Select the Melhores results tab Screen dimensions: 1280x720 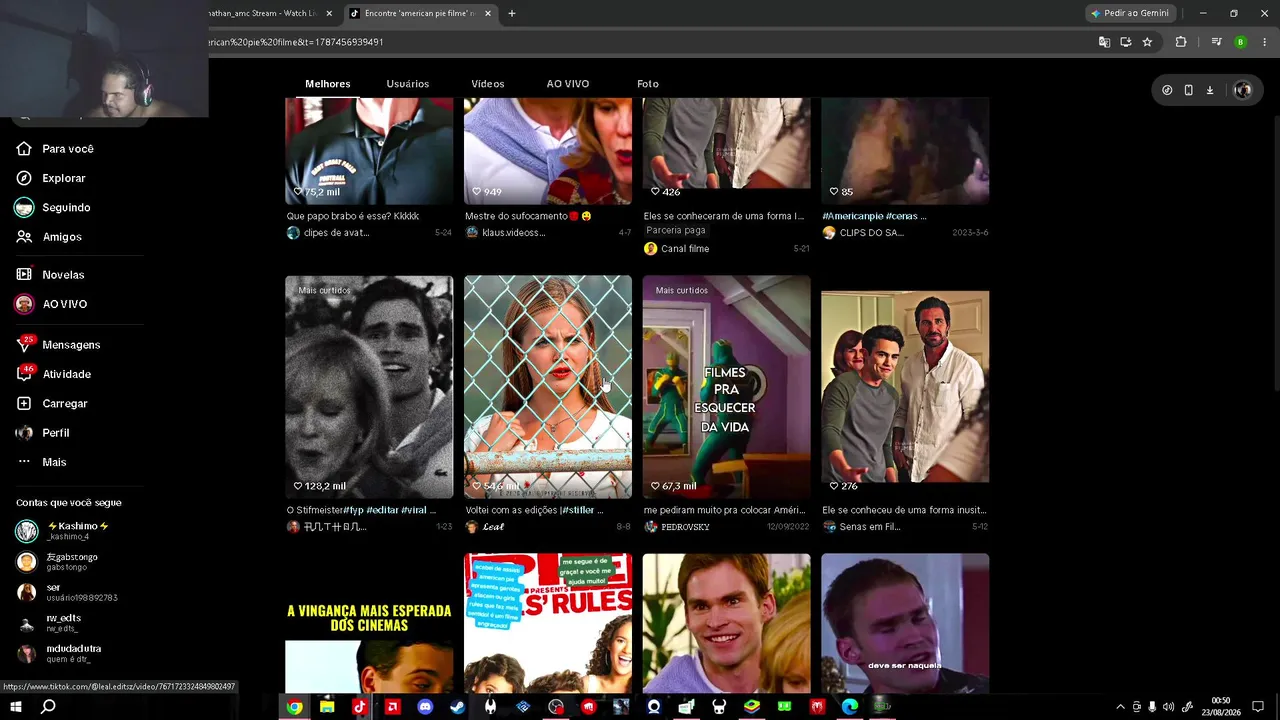point(328,84)
